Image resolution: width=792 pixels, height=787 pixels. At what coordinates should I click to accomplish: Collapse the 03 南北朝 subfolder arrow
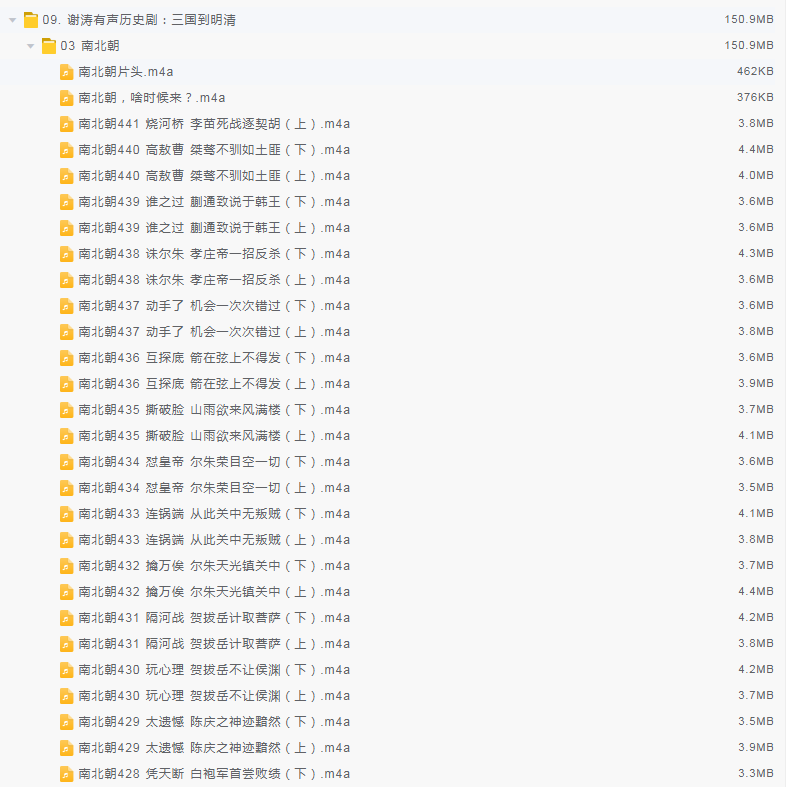point(31,45)
